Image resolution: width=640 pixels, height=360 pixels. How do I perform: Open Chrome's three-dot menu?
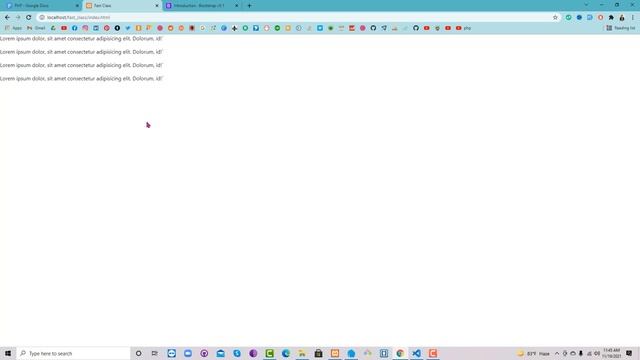click(633, 18)
